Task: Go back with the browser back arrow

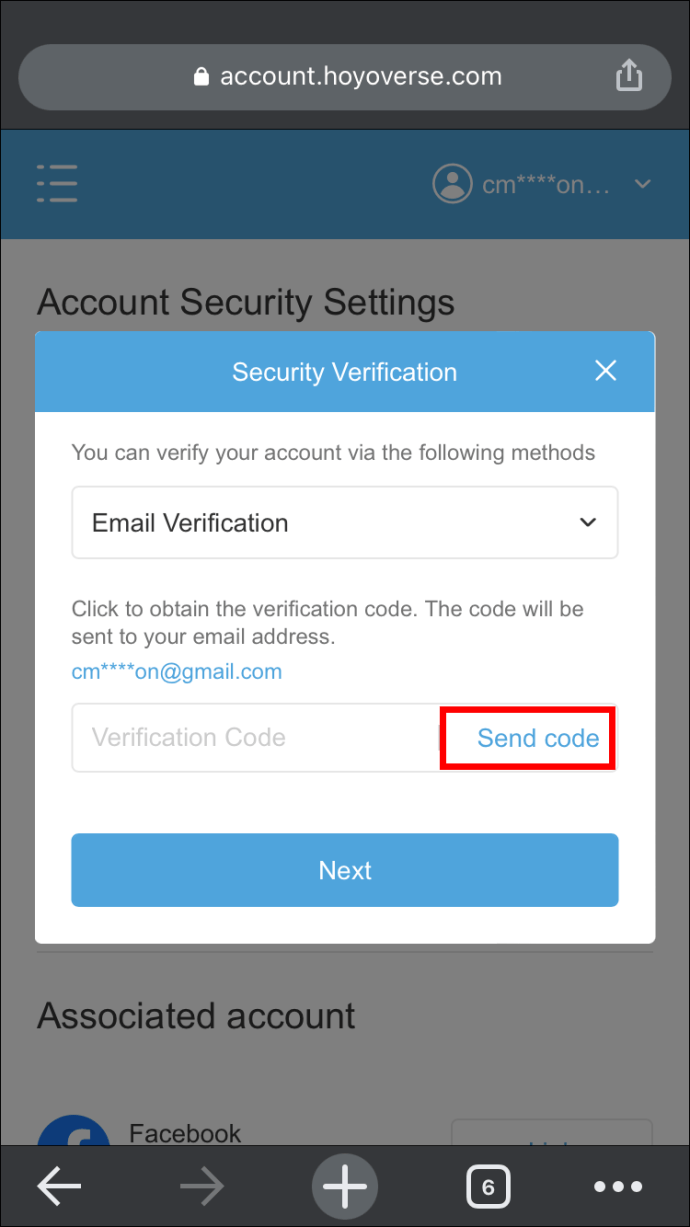Action: tap(59, 1187)
